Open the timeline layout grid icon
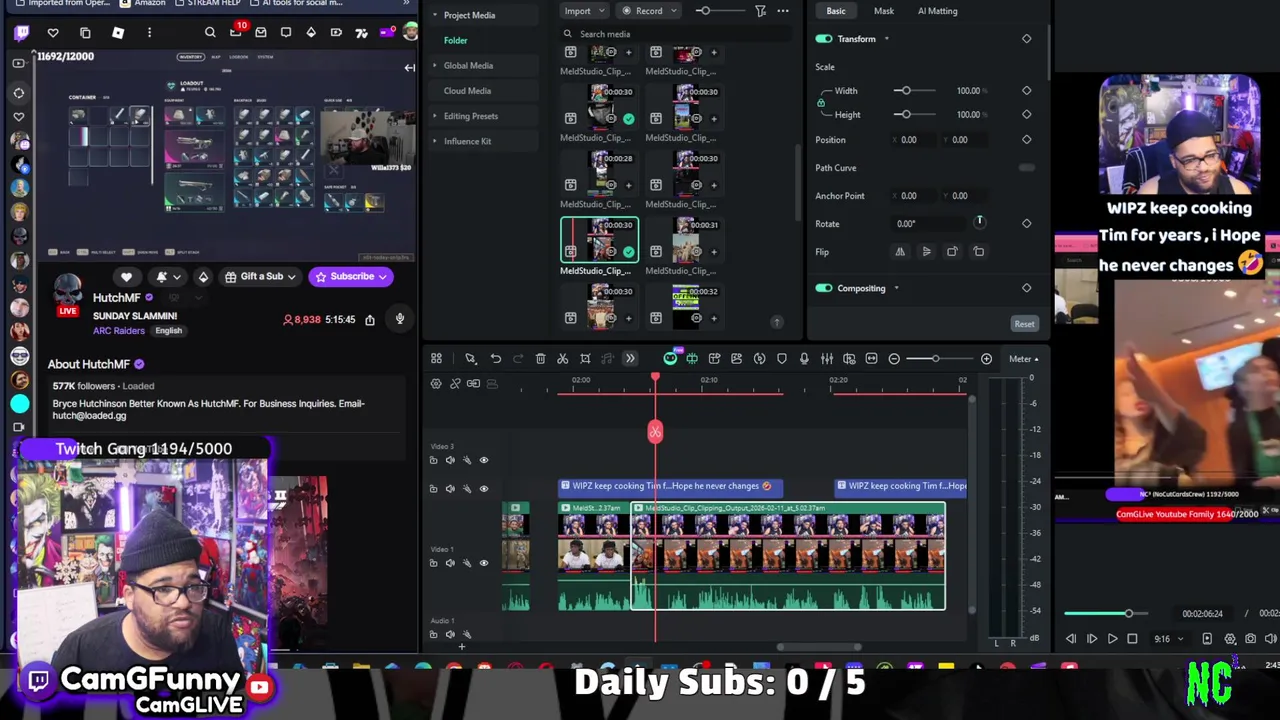The height and width of the screenshot is (720, 1280). coord(436,359)
